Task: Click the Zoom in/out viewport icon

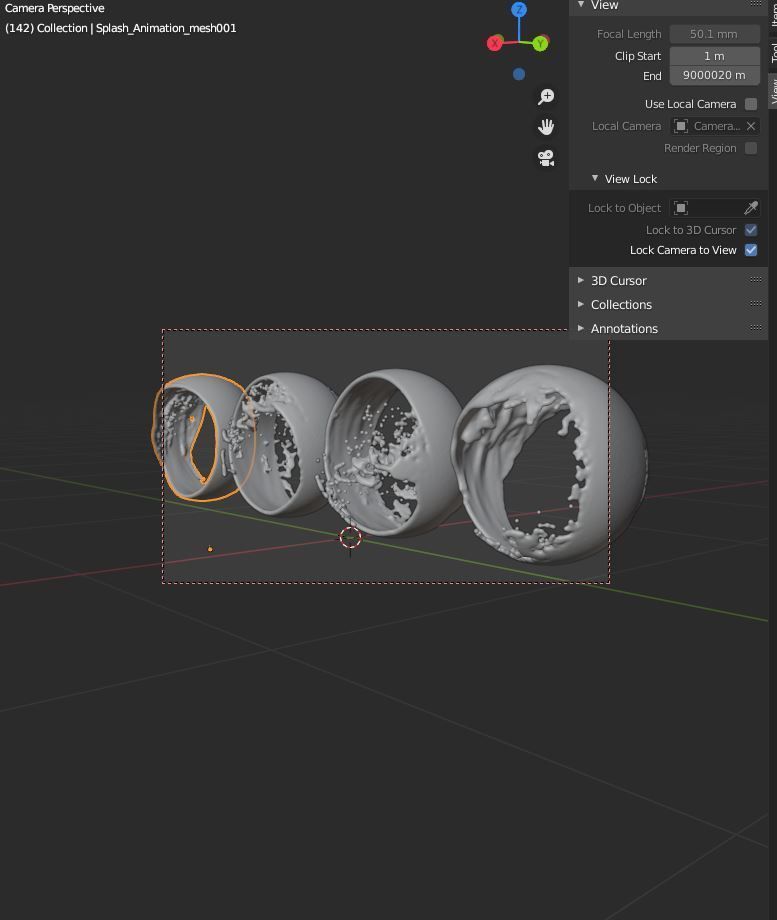Action: tap(546, 97)
